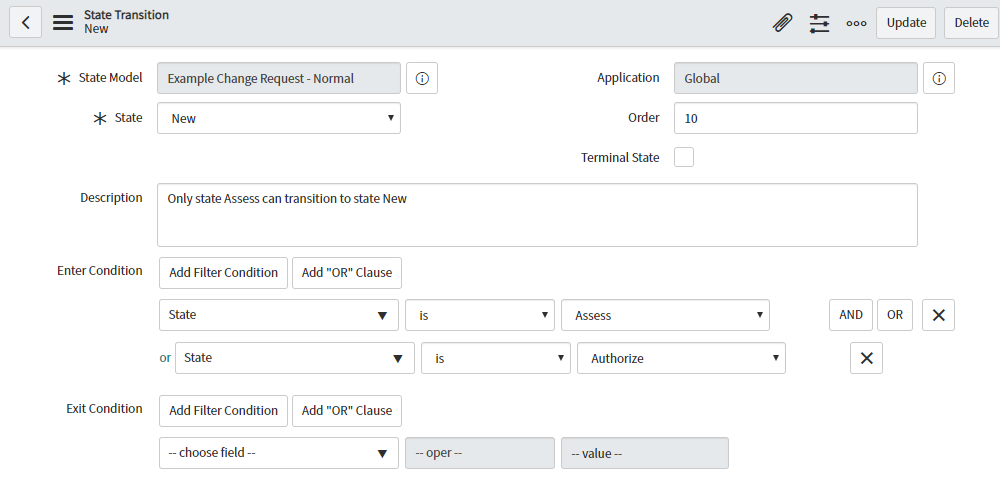Viewport: 1000px width, 488px height.
Task: Open the personalize form settings icon
Action: pyautogui.click(x=819, y=23)
